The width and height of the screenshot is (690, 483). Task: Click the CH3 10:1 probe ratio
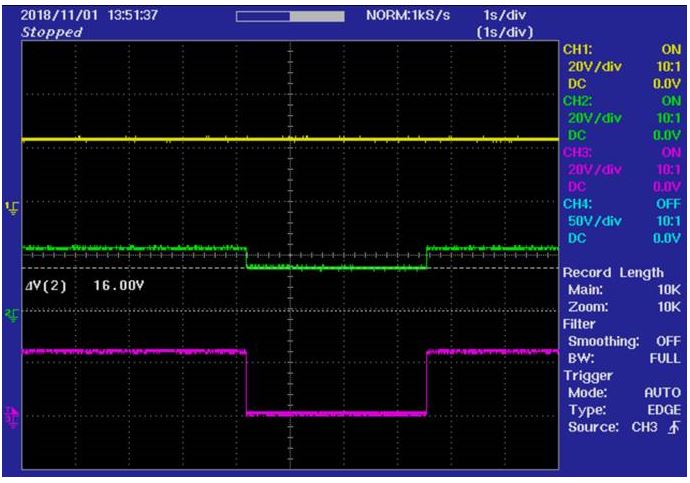(668, 169)
